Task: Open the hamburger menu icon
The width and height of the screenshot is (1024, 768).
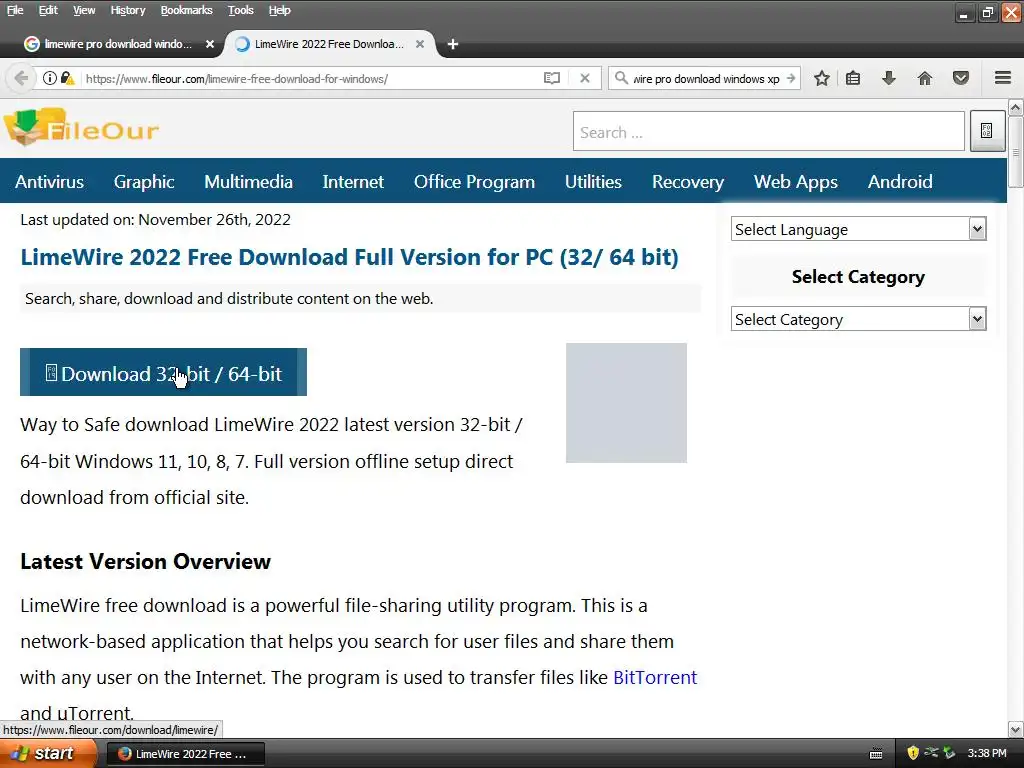Action: [1003, 78]
